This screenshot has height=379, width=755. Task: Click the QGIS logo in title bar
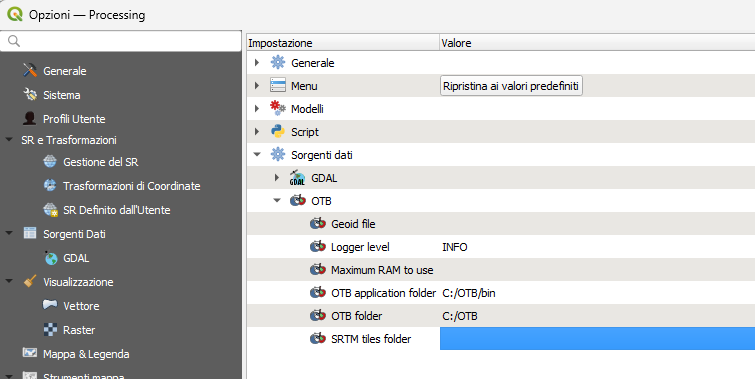[15, 14]
